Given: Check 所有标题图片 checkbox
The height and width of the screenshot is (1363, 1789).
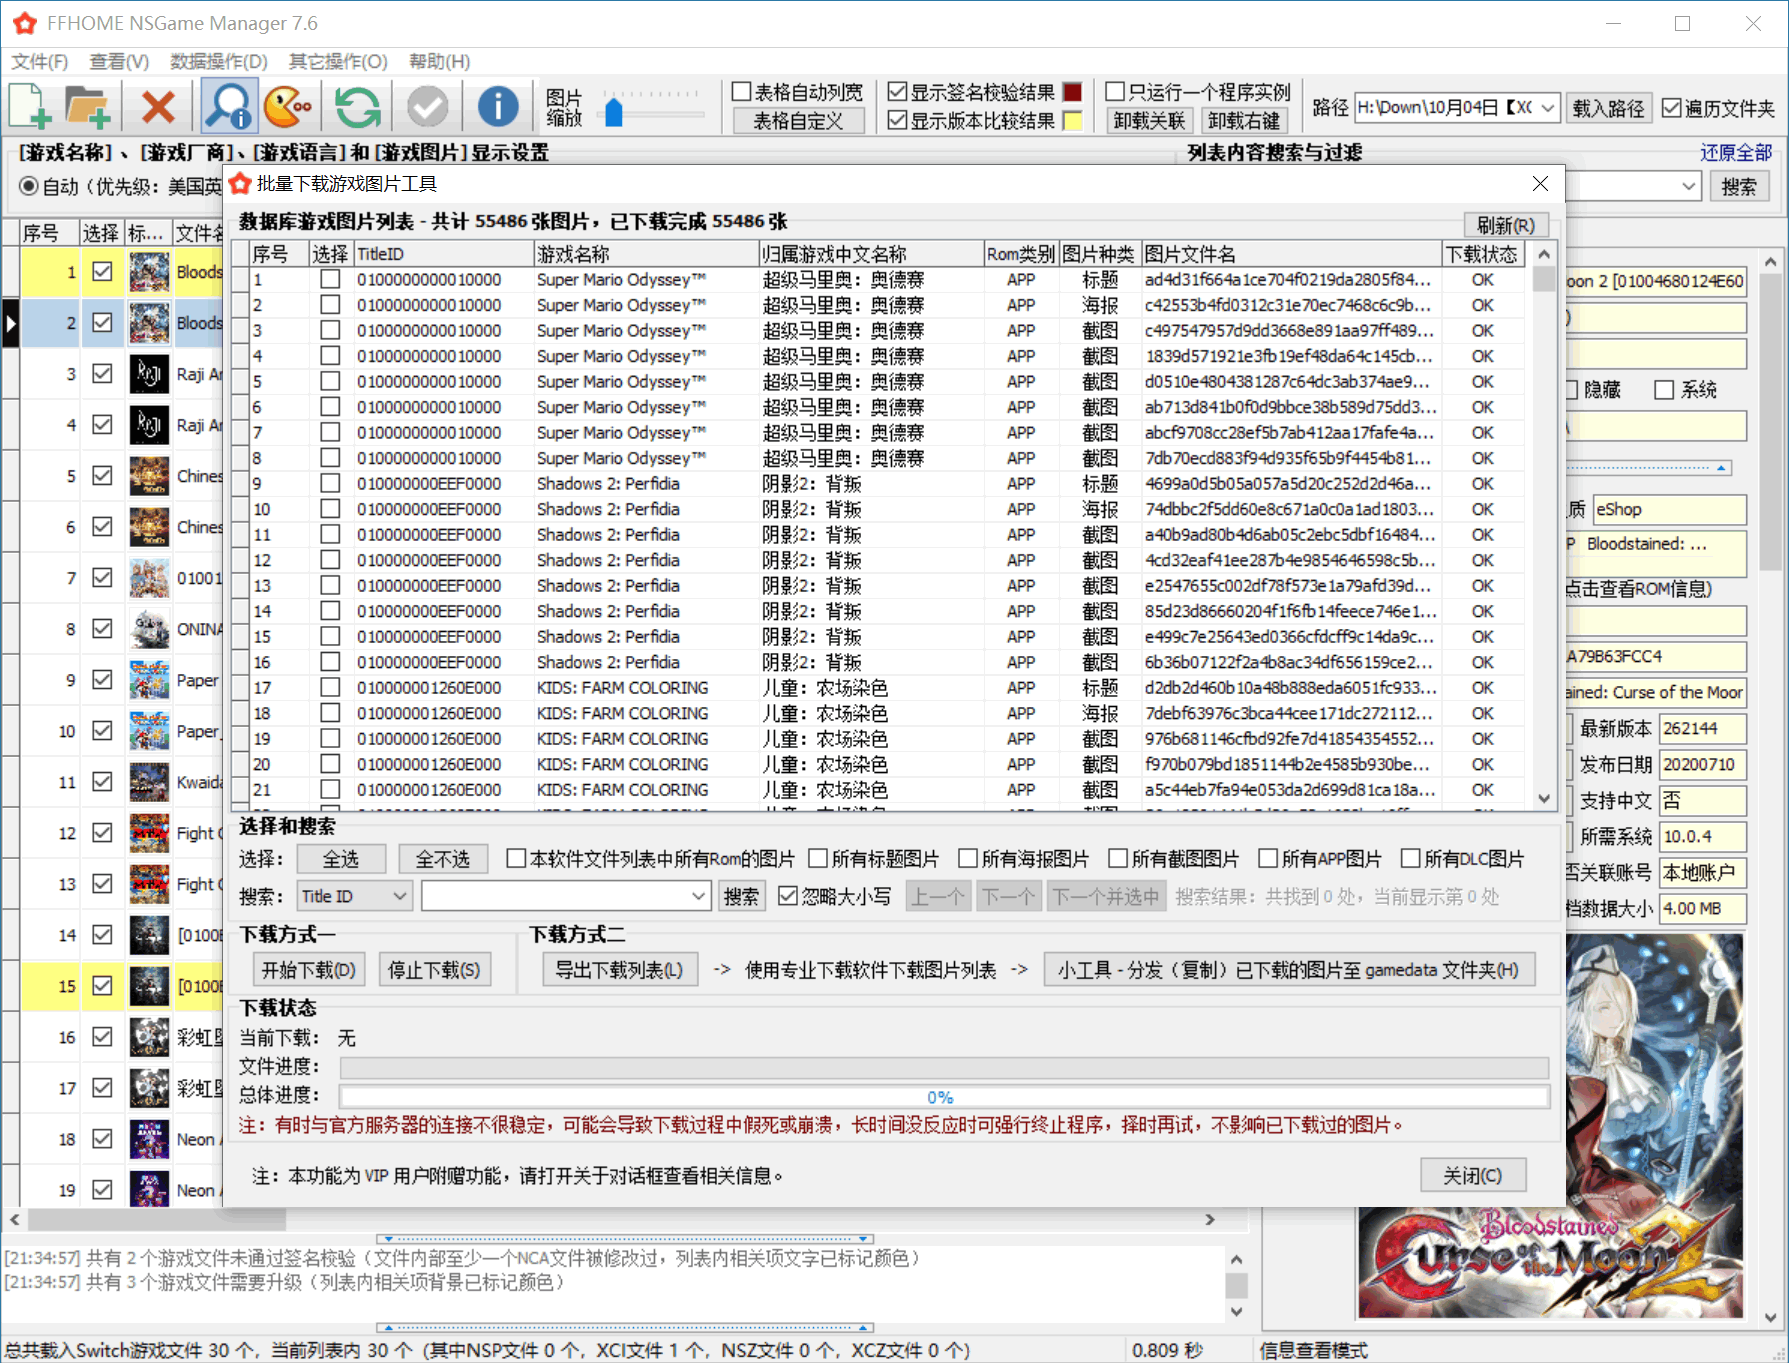Looking at the screenshot, I should coord(818,859).
